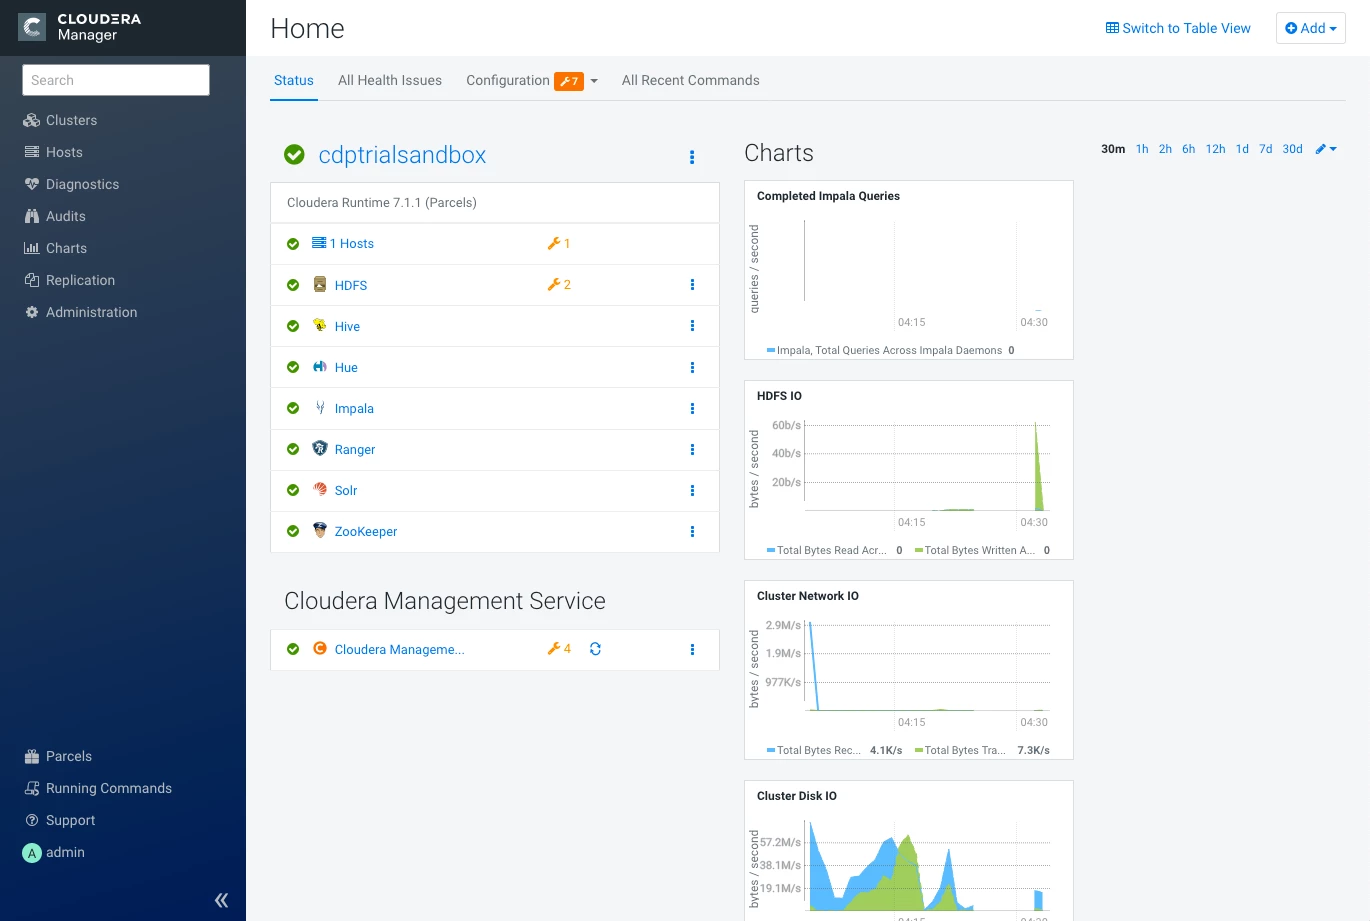Click the HDFS health status checkmark
The height and width of the screenshot is (921, 1370).
[x=293, y=285]
